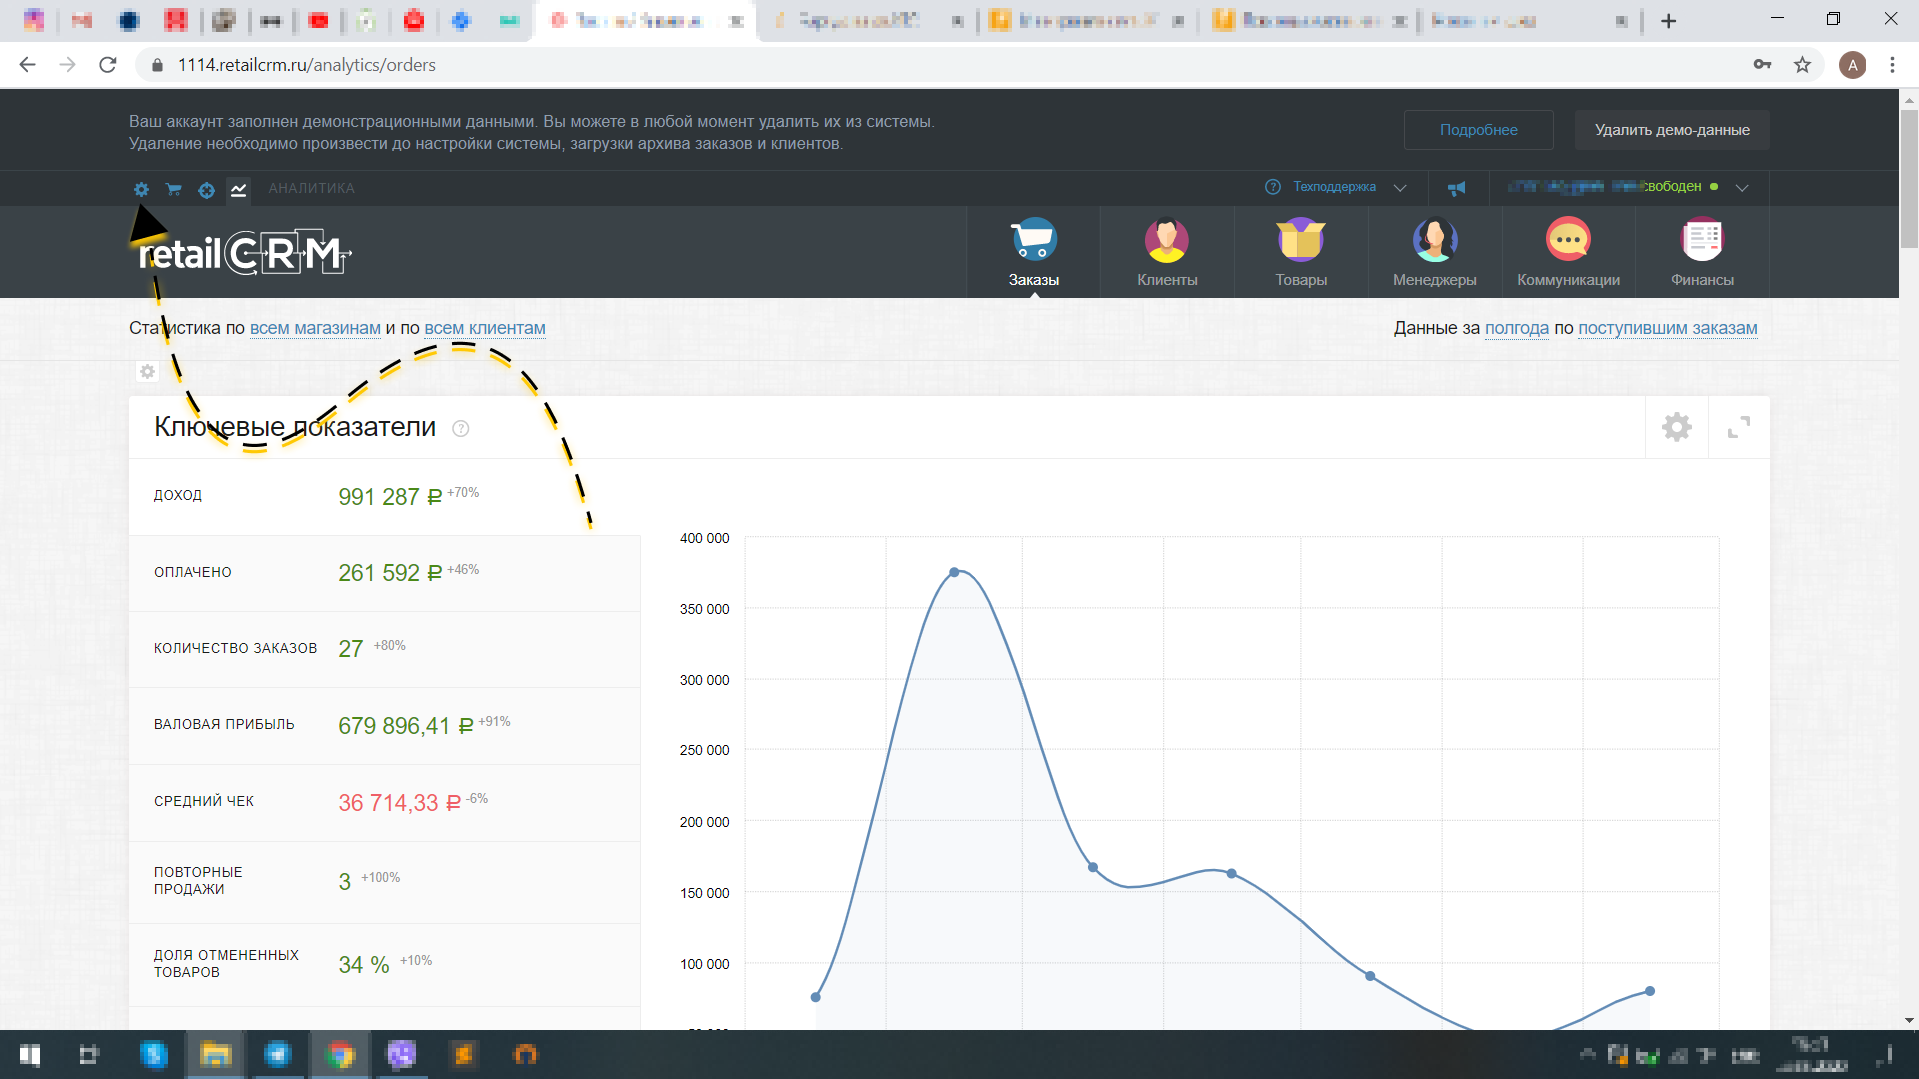Screen dimensions: 1919x1079
Task: Click the megaphone announcements icon
Action: 1456,188
